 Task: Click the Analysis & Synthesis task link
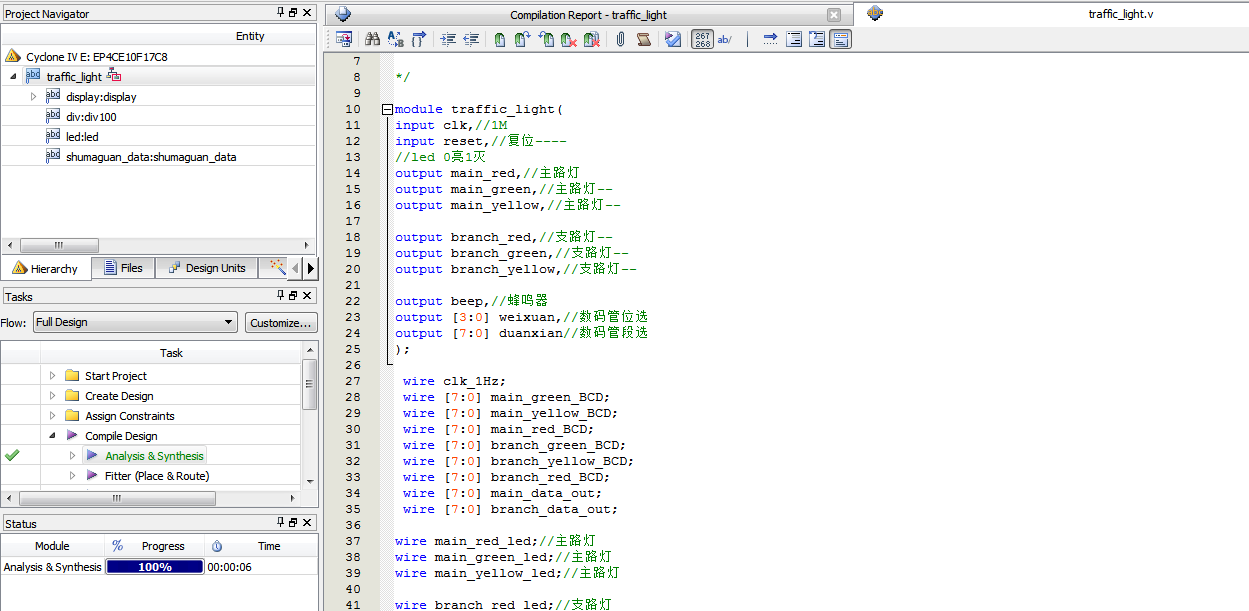tap(154, 456)
